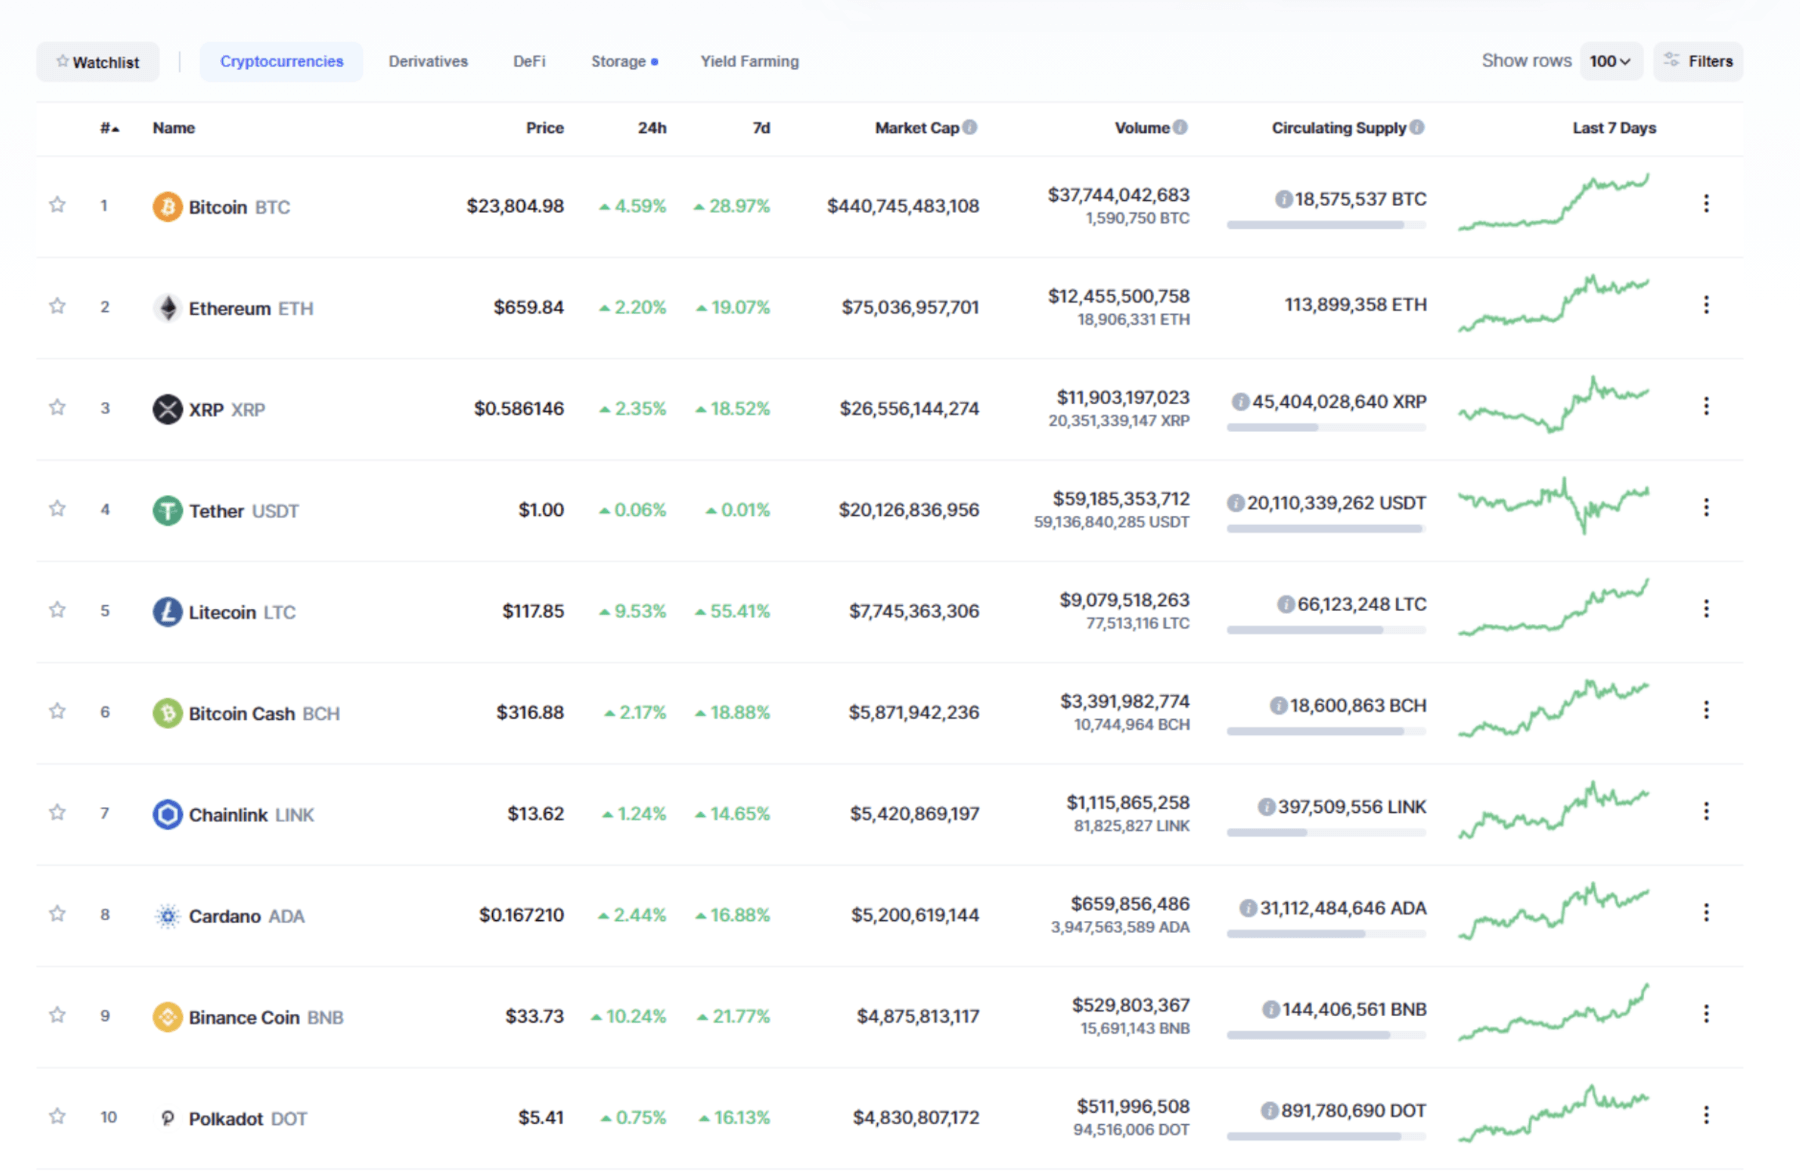Click the Binance Coin logo icon

tap(167, 1017)
